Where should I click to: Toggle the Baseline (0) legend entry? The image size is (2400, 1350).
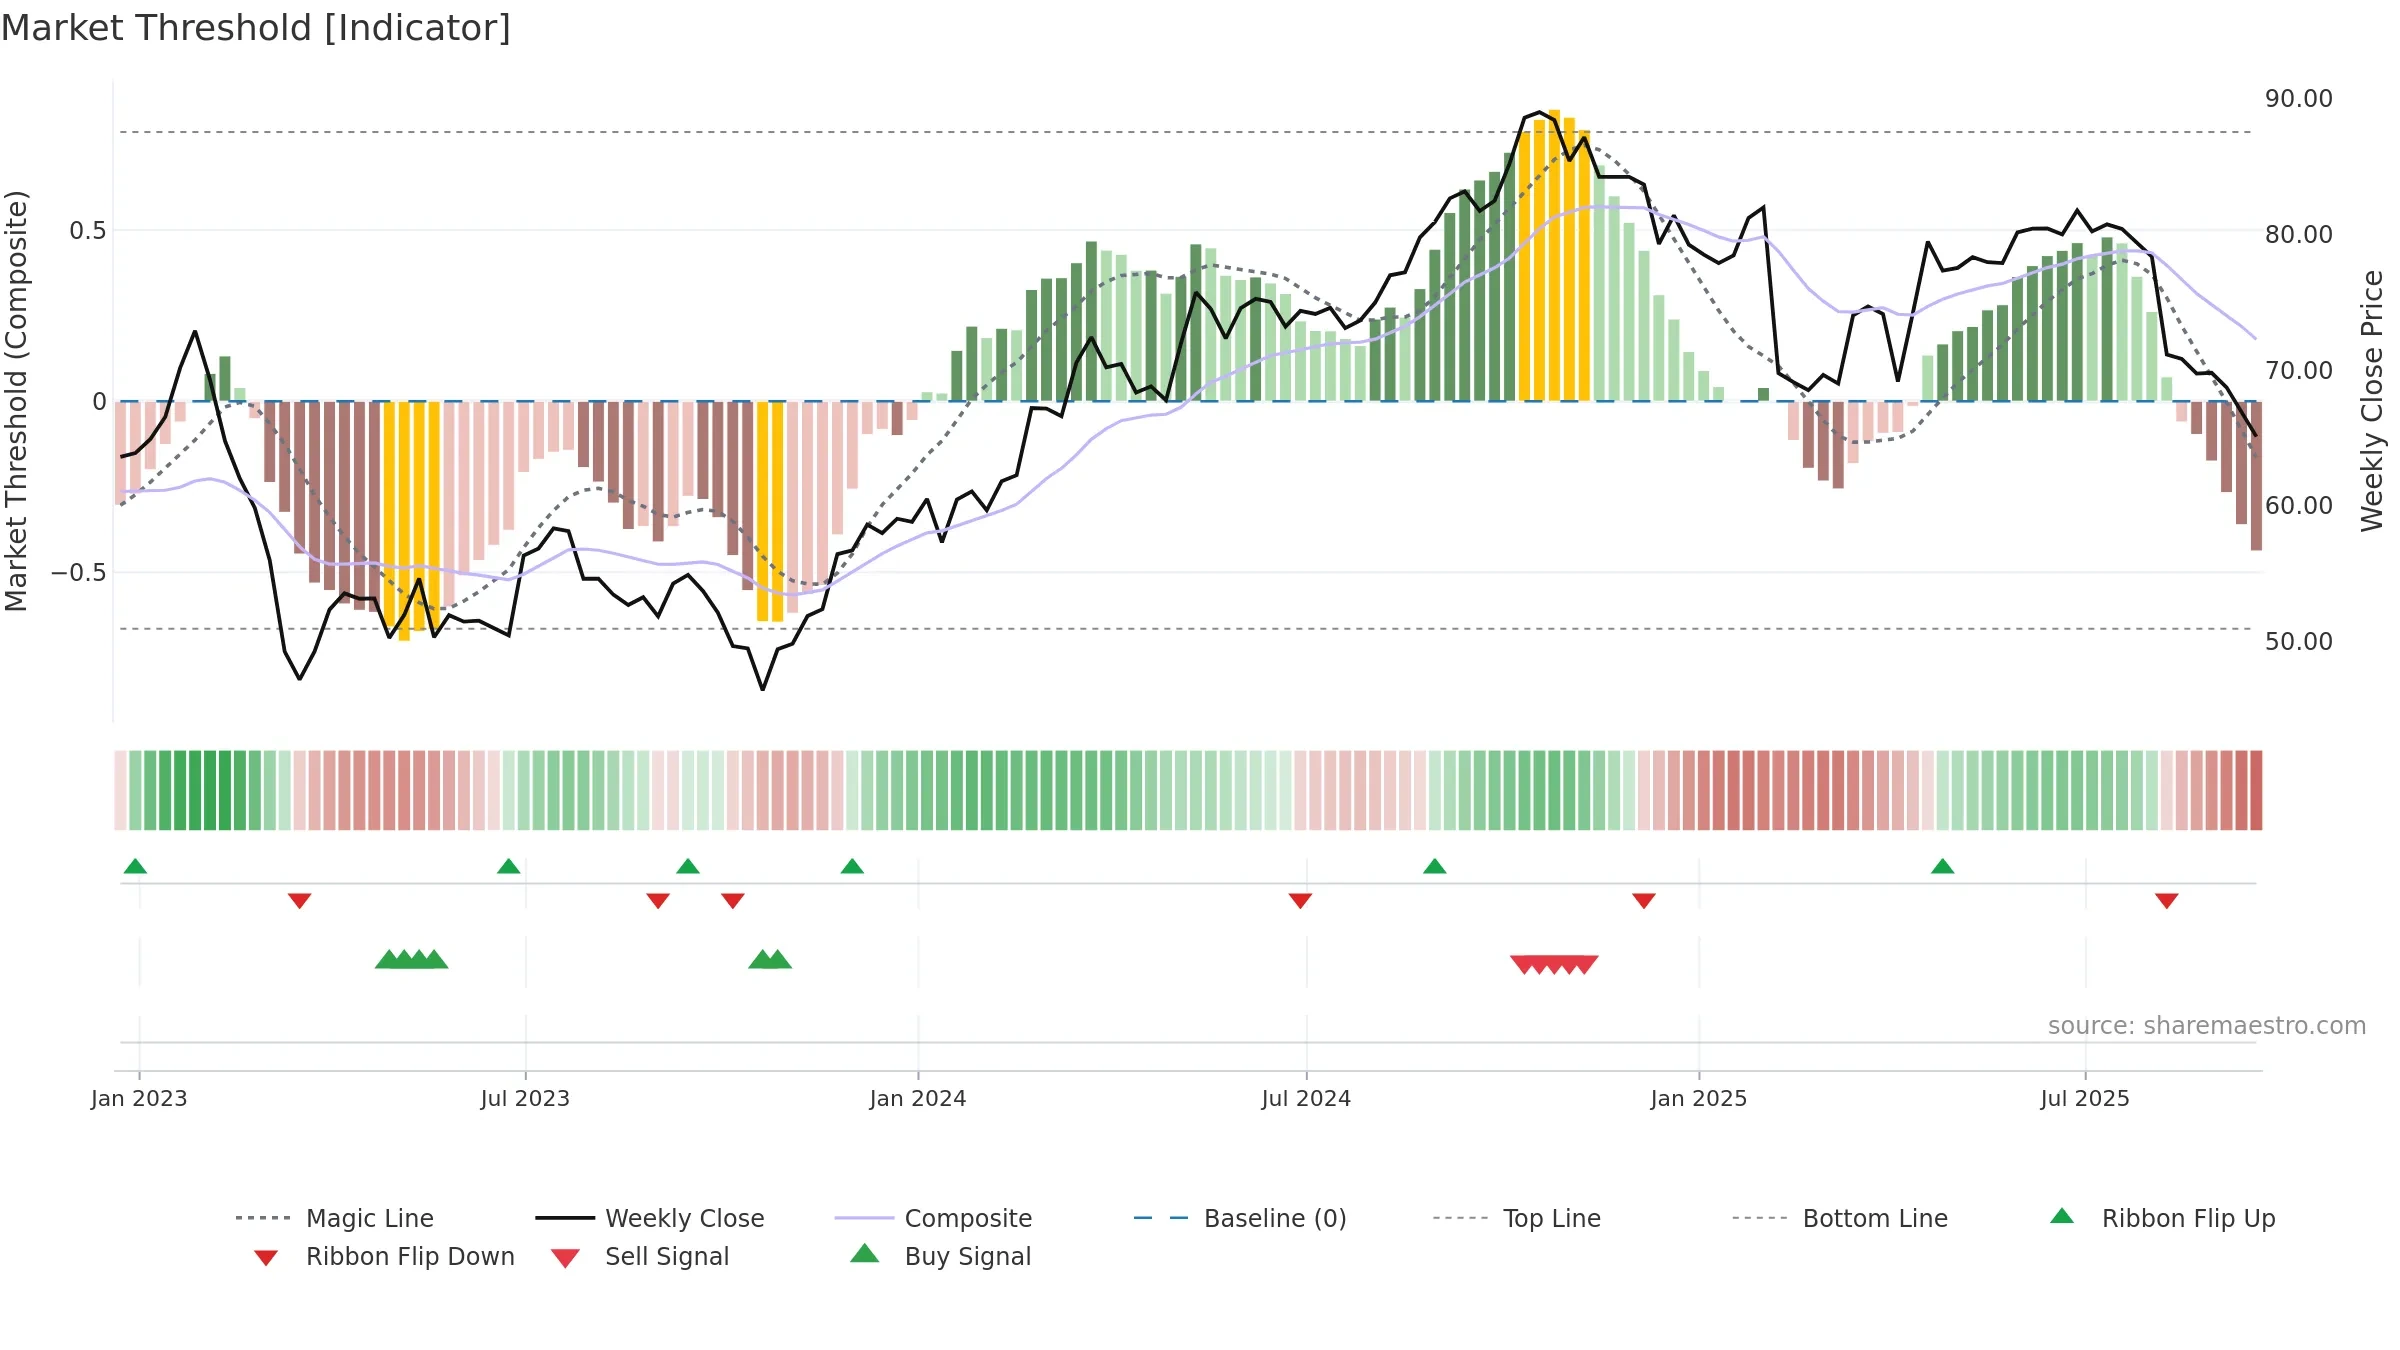point(1241,1218)
